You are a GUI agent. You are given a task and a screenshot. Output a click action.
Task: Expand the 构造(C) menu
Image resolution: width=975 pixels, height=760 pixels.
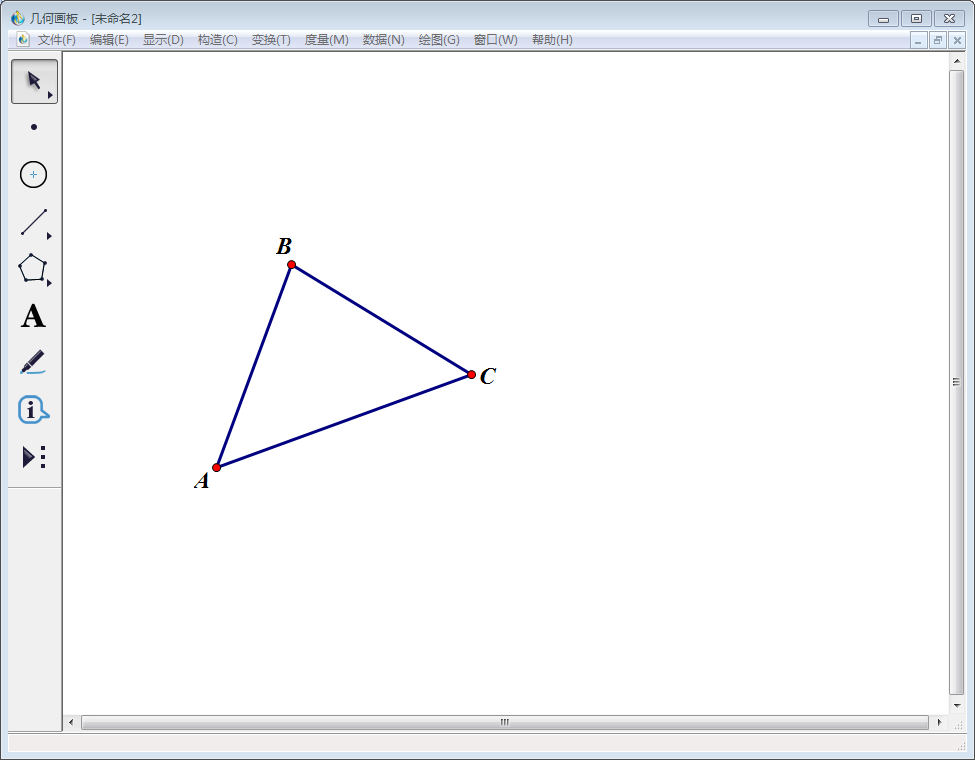217,40
